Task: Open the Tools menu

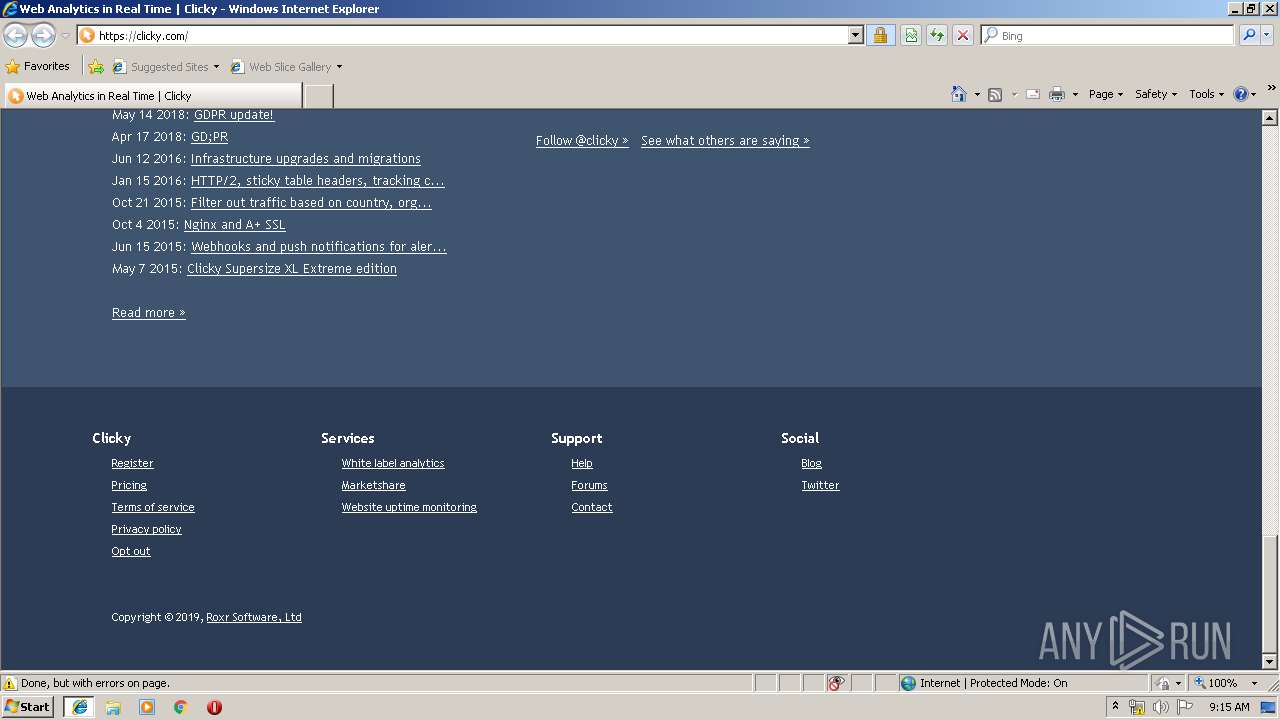Action: click(x=1206, y=94)
